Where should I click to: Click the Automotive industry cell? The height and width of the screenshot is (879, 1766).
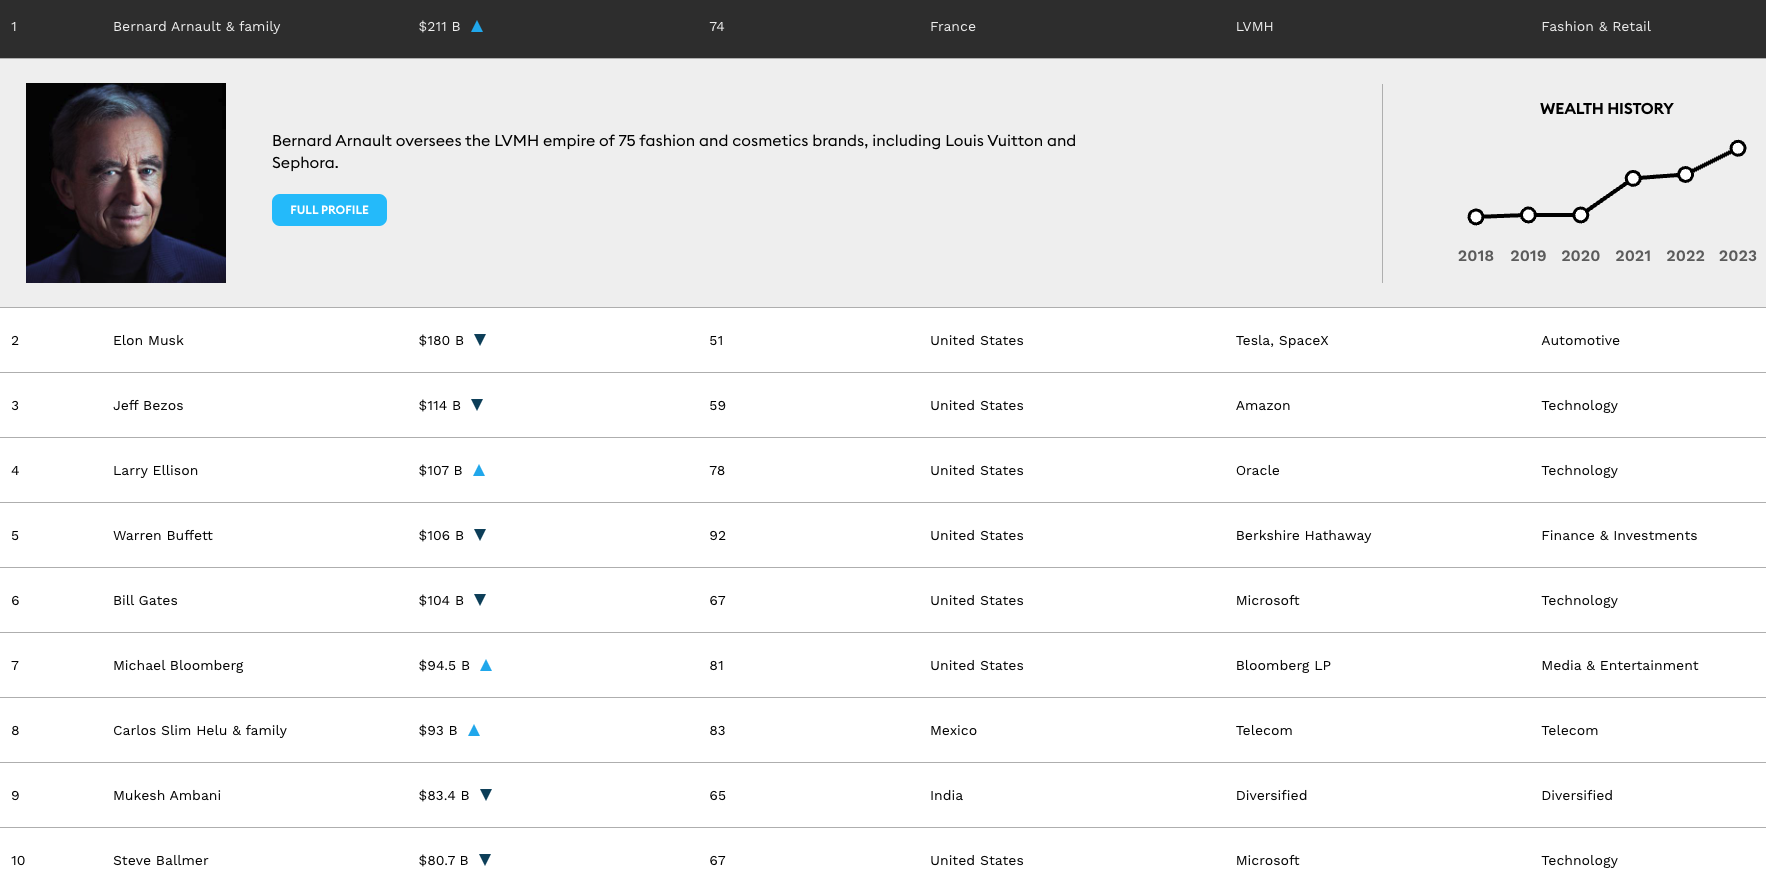(1580, 340)
